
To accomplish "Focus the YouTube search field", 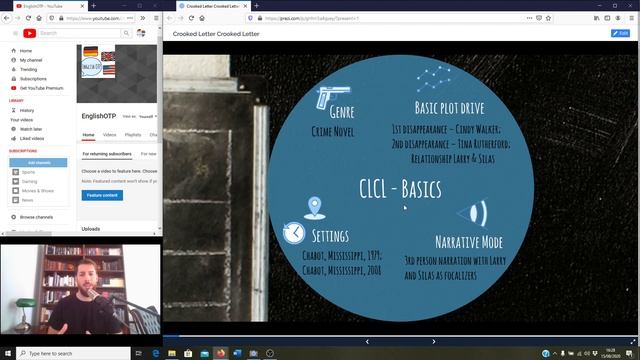I will click(x=80, y=33).
